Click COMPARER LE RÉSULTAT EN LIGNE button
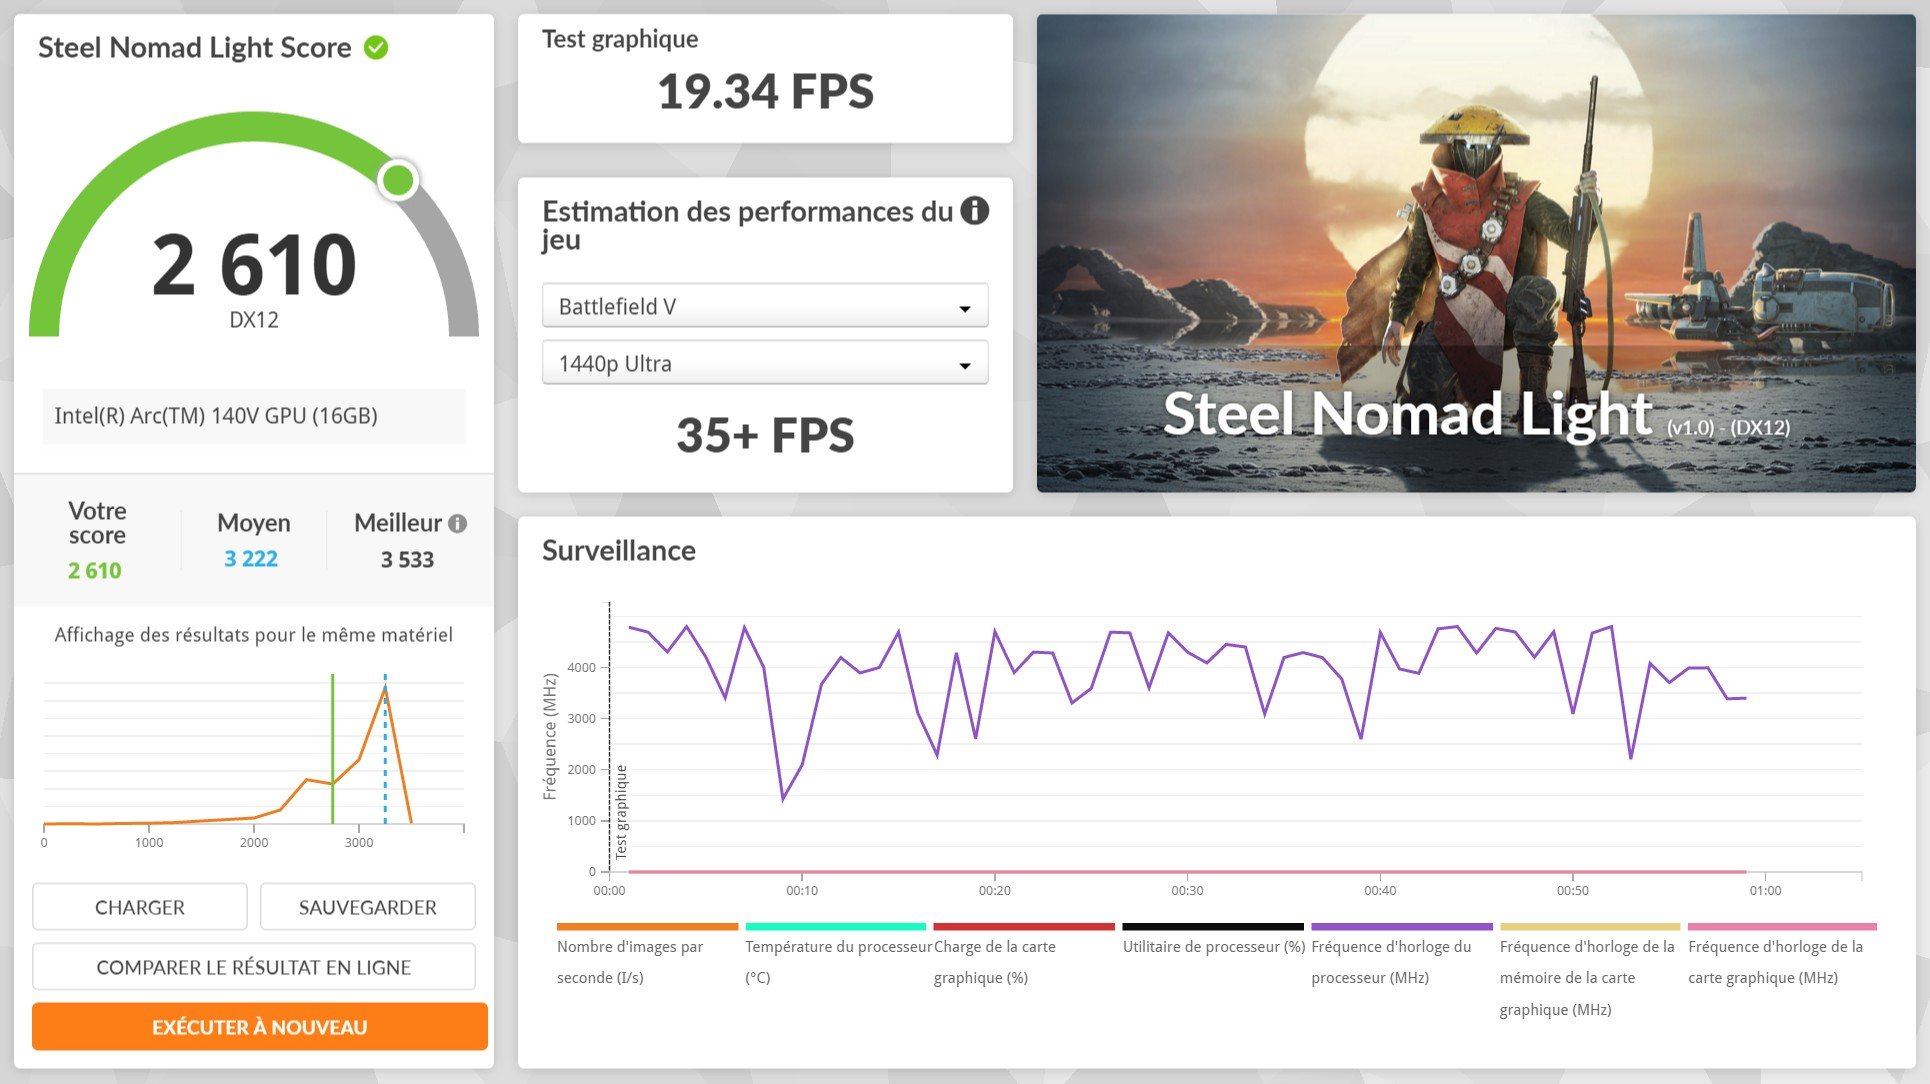Viewport: 1930px width, 1084px height. tap(254, 967)
